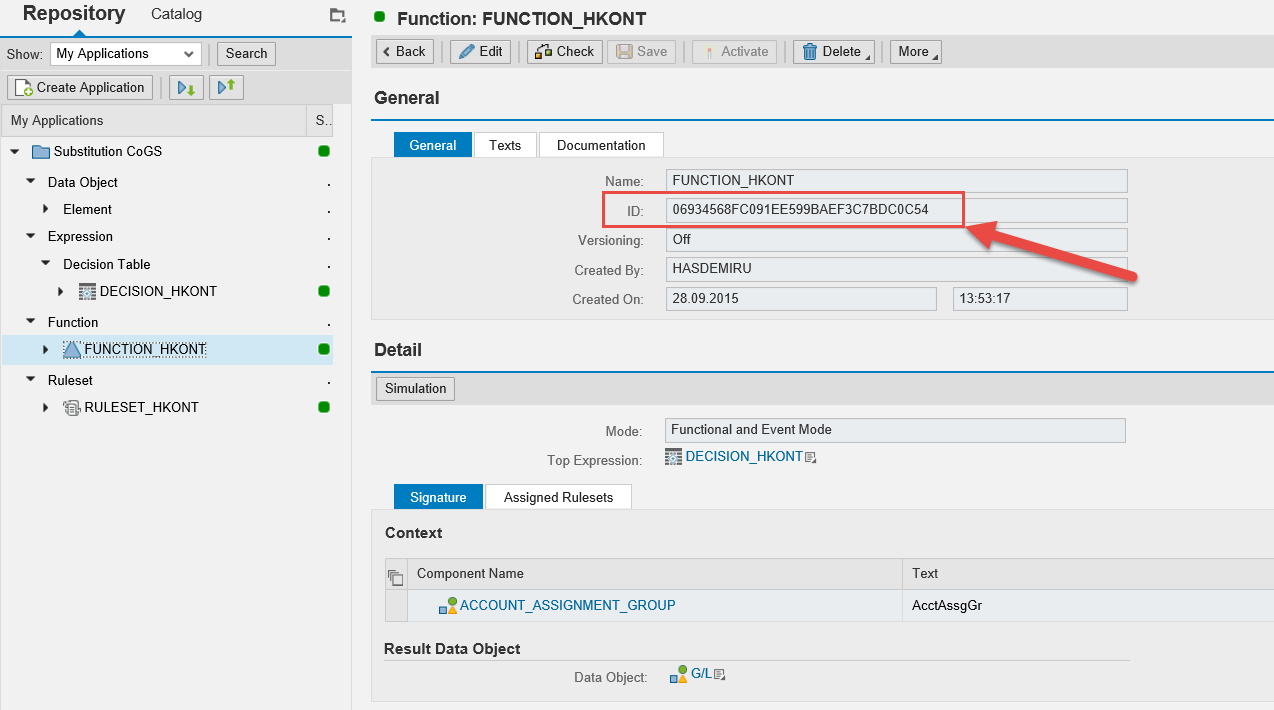
Task: Open the More menu in toolbar
Action: (x=915, y=52)
